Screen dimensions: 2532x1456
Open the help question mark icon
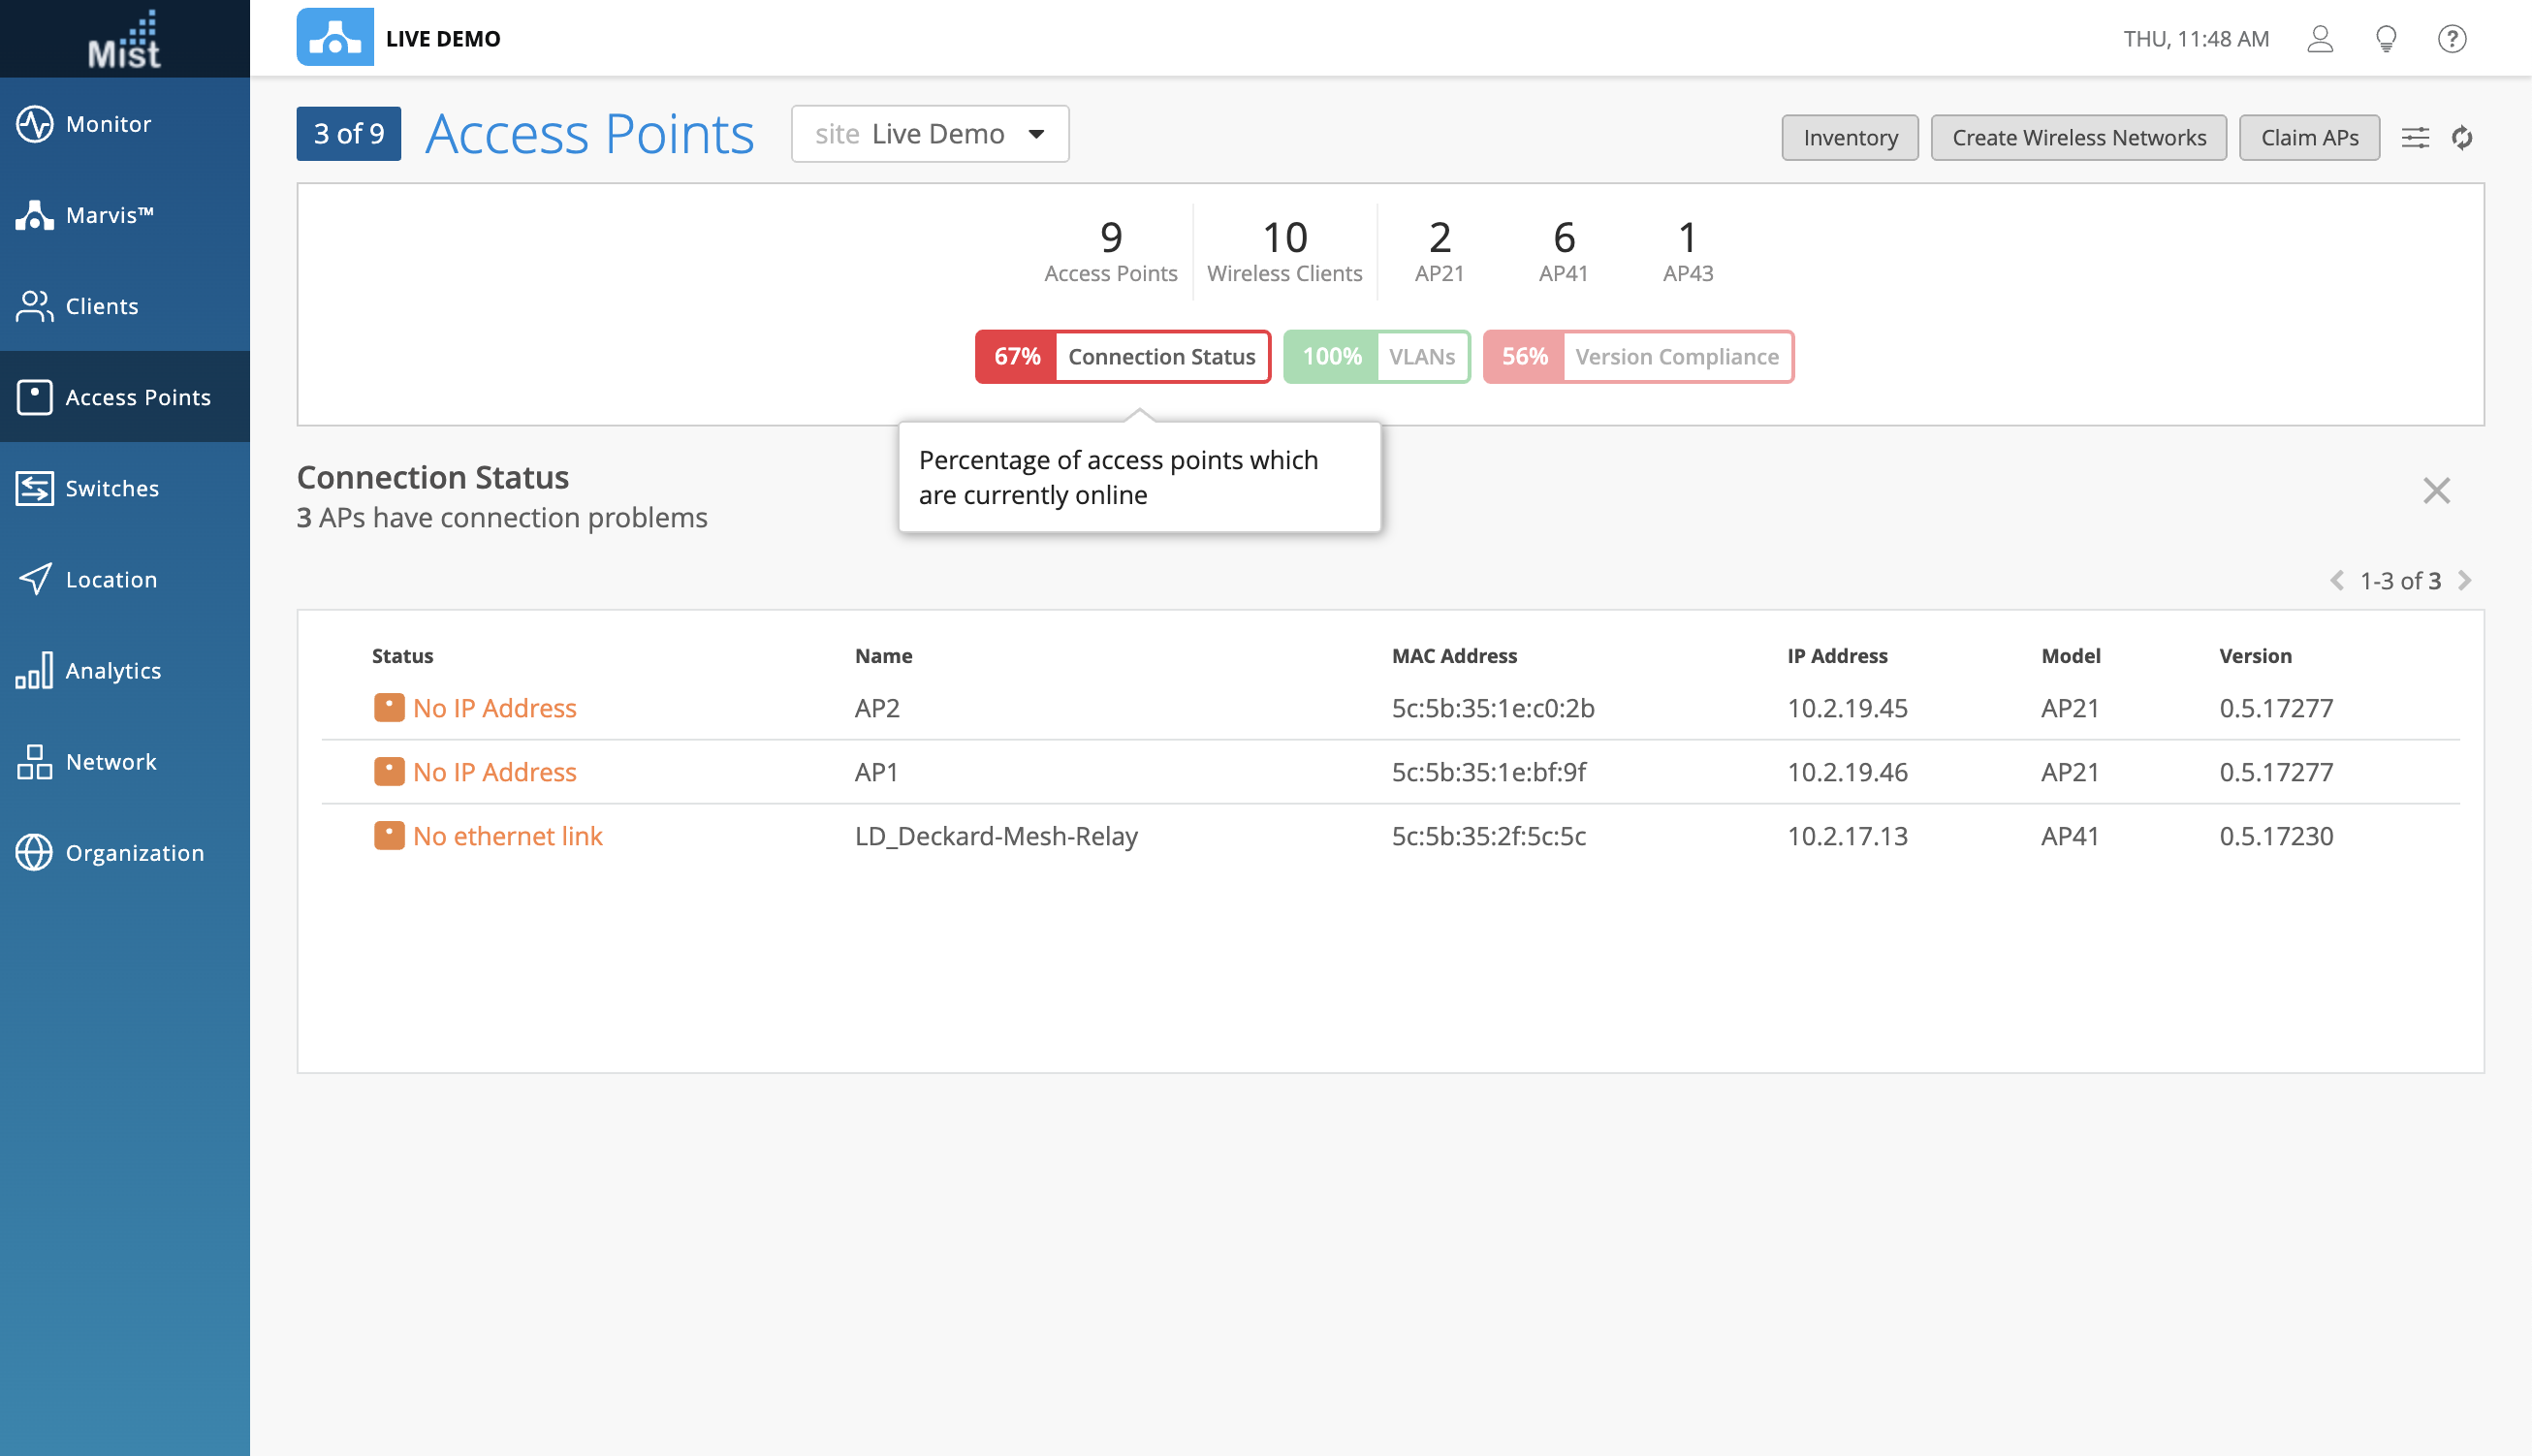2451,39
